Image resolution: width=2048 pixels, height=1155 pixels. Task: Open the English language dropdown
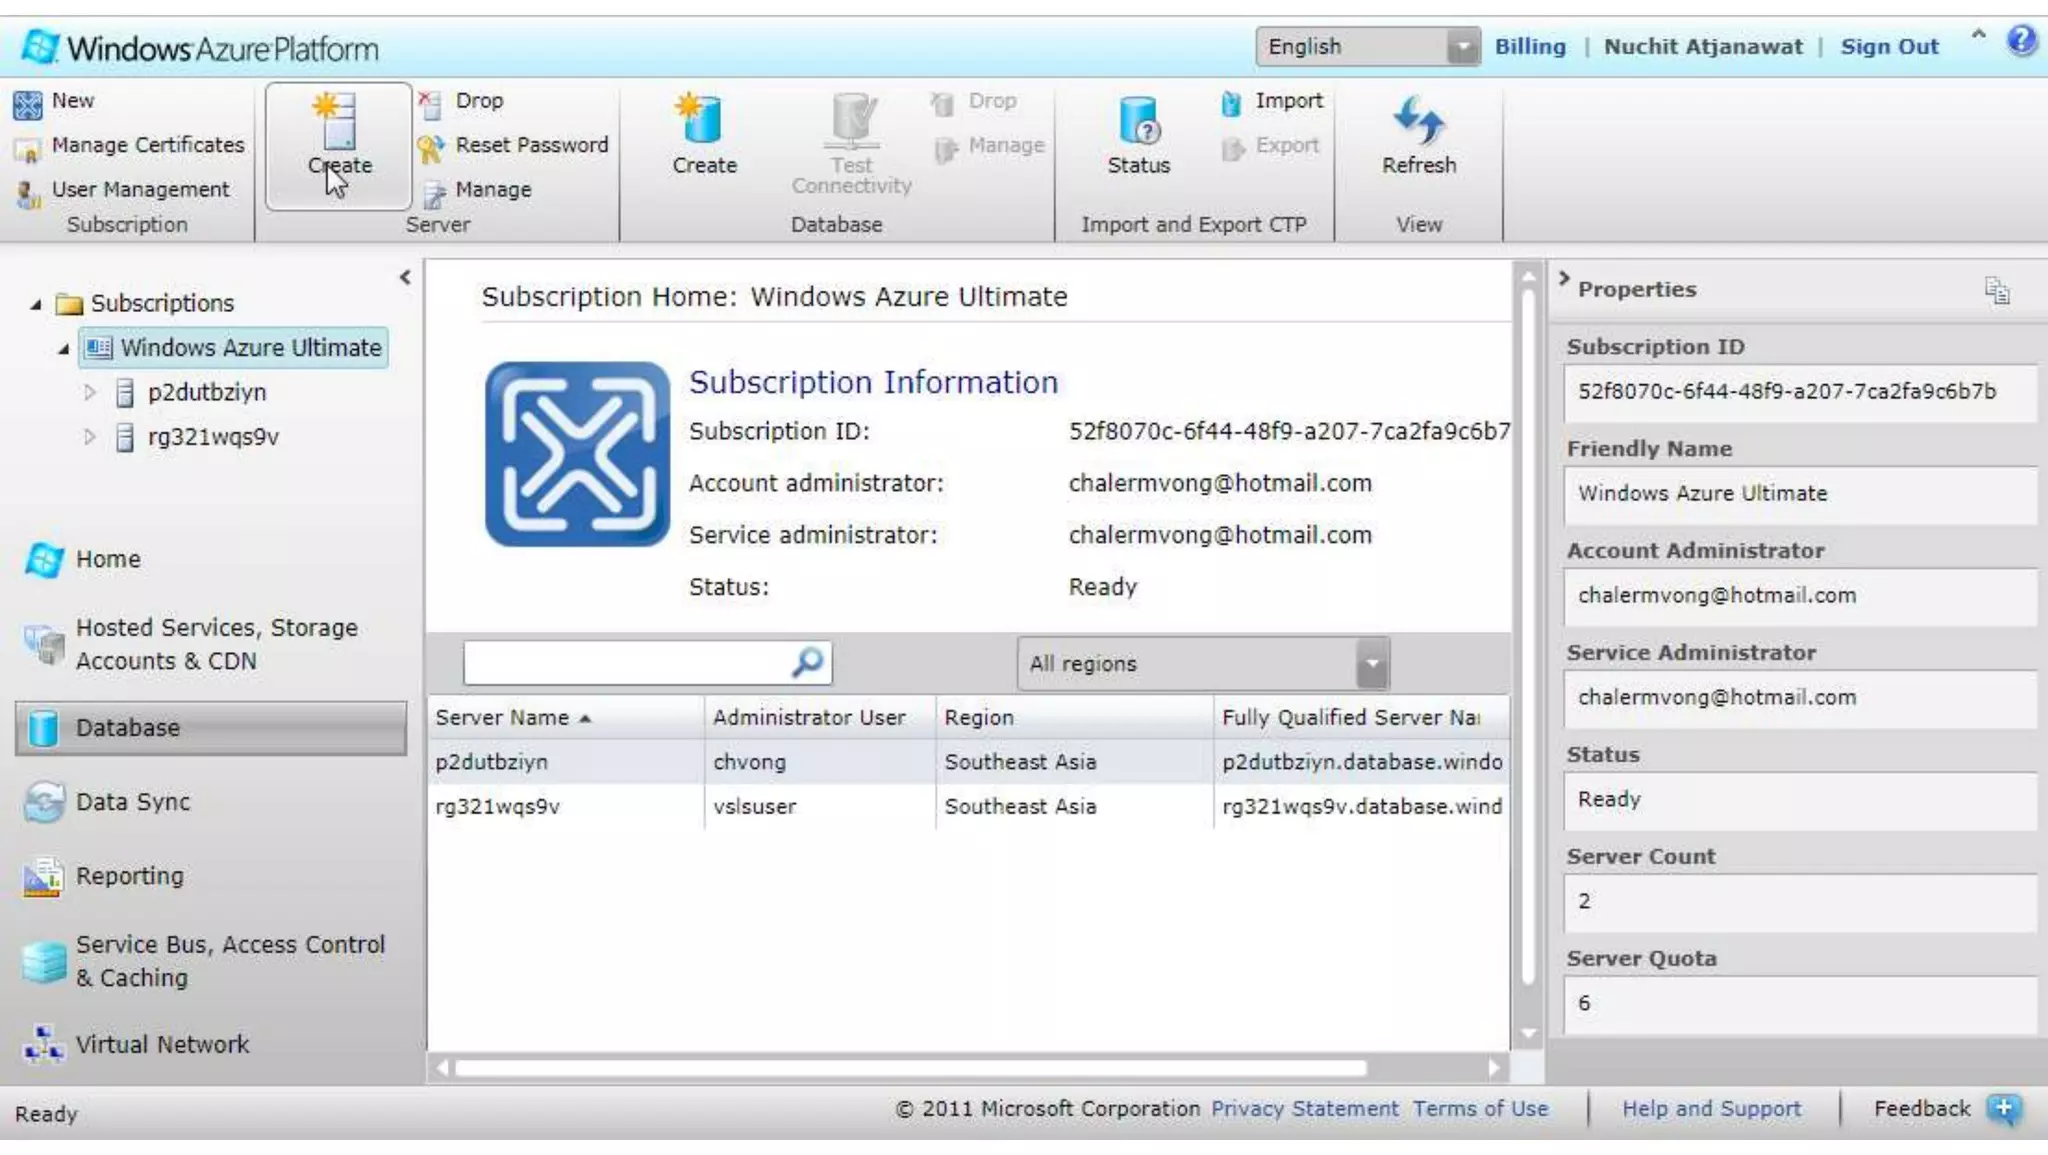[1462, 47]
